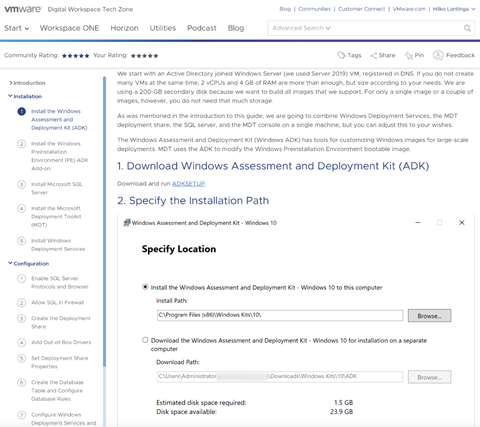Open Add Out-of-Box Drivers step
480x427 pixels.
tap(61, 342)
